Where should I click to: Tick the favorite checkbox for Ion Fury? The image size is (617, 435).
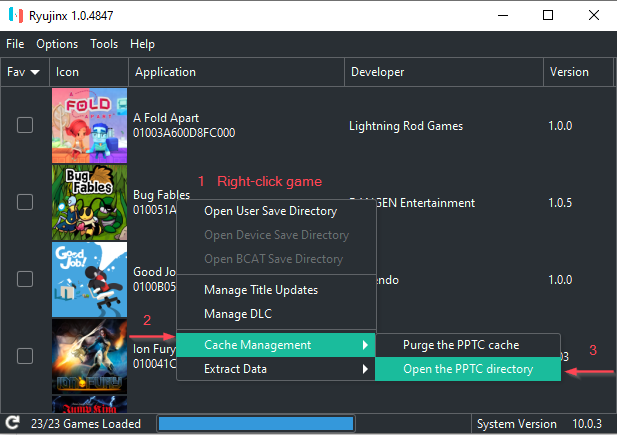pos(25,356)
